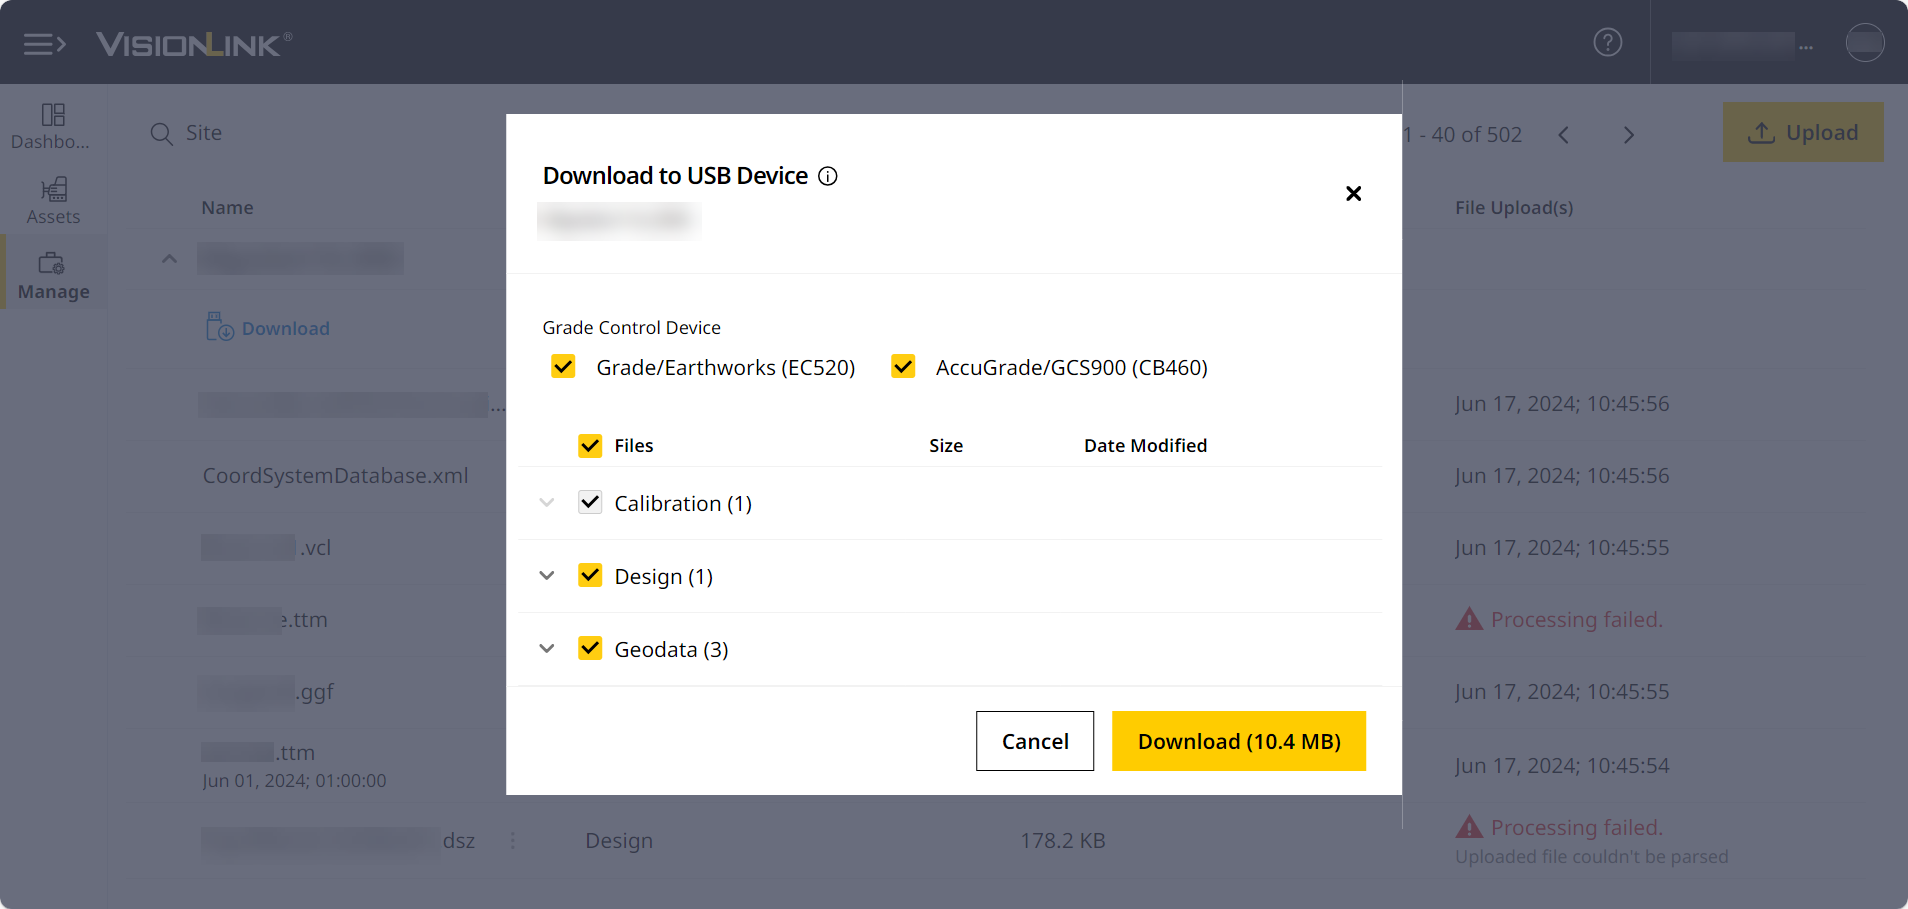The width and height of the screenshot is (1908, 909).
Task: Open the user profile avatar
Action: 1865,43
